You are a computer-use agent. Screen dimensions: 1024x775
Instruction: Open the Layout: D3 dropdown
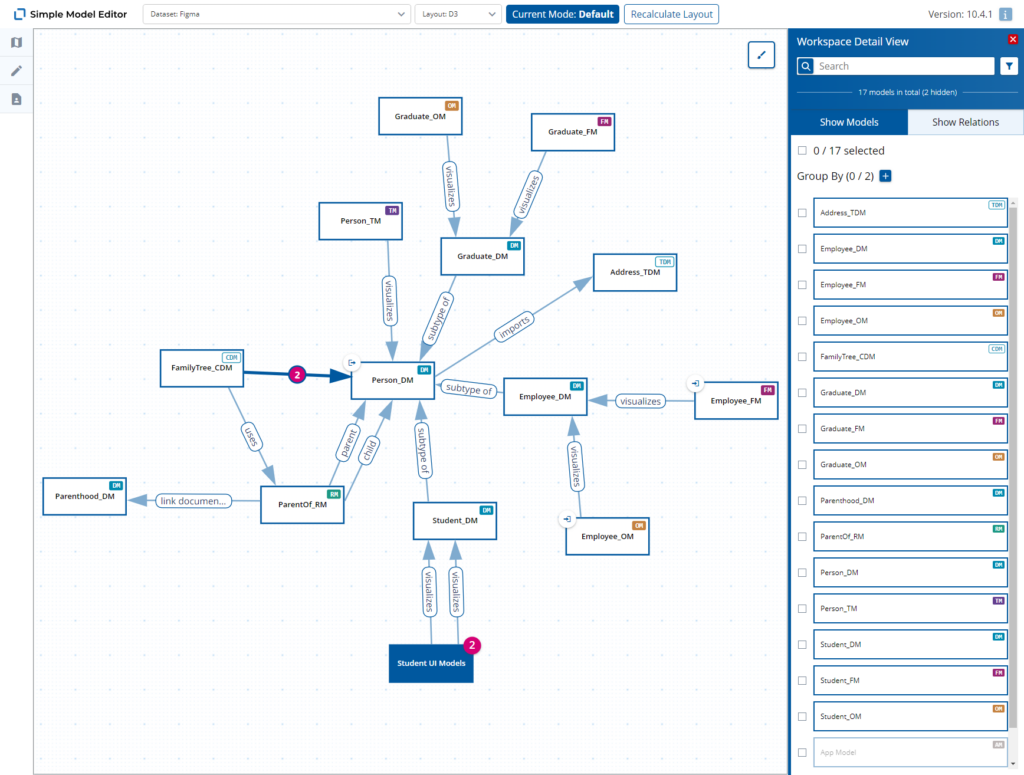pos(458,14)
